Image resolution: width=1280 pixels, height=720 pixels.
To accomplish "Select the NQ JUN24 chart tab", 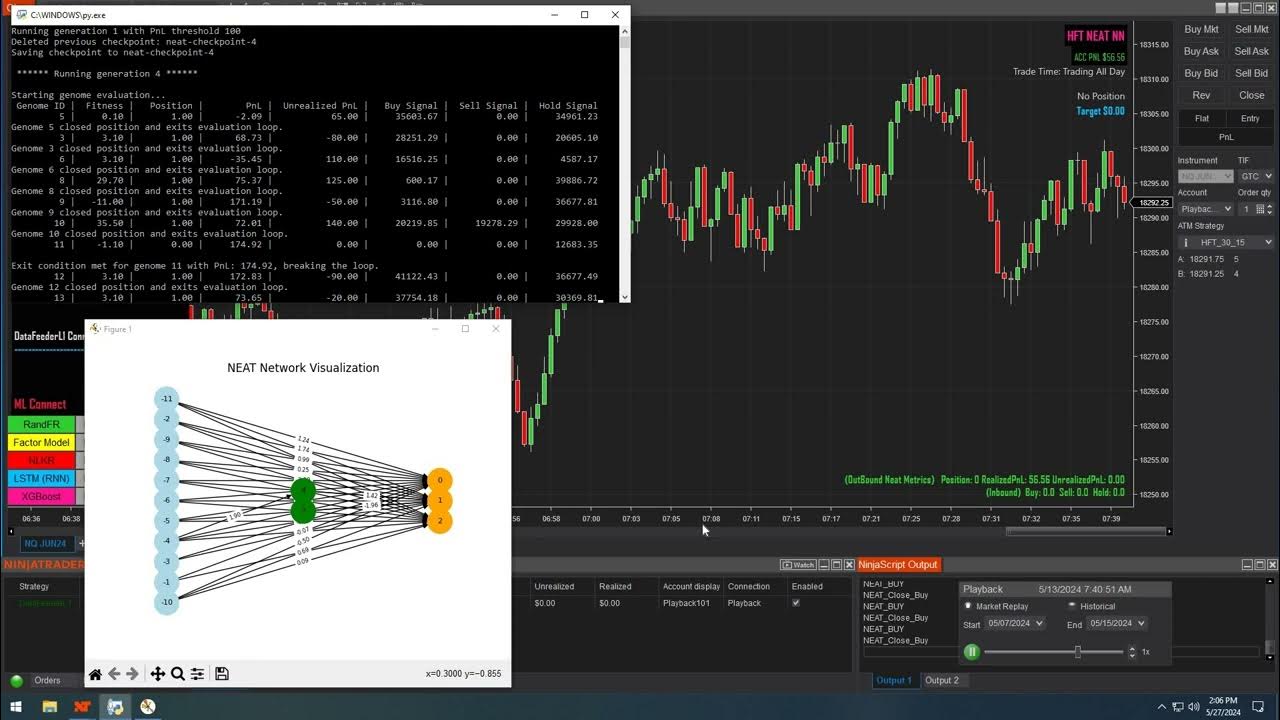I will point(47,543).
